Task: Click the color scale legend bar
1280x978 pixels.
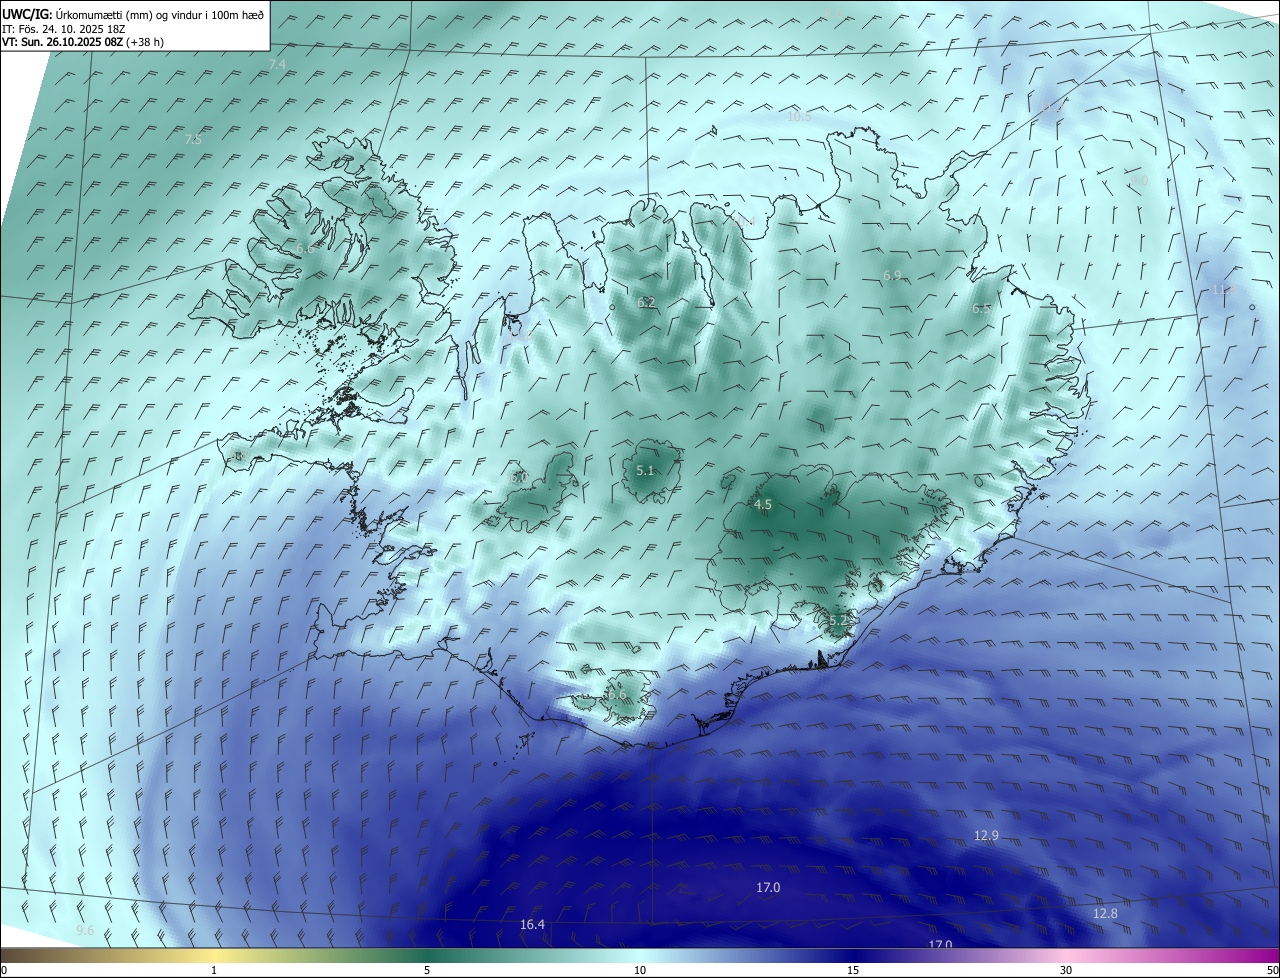Action: pyautogui.click(x=640, y=955)
